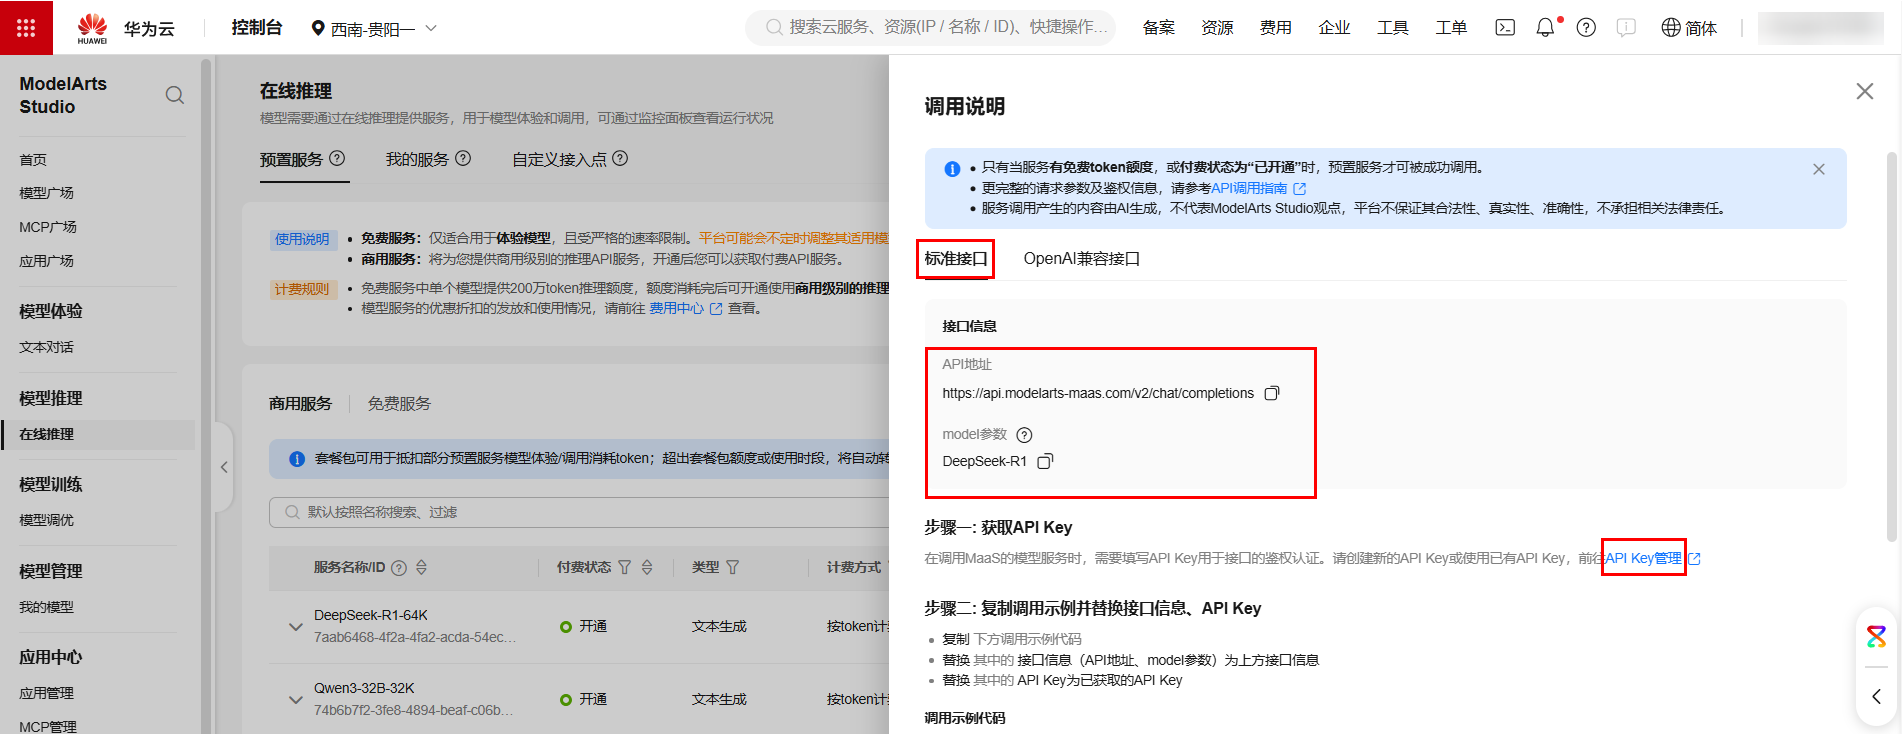Click the sidebar's vertical scrollbar
The image size is (1902, 734).
tap(206, 395)
